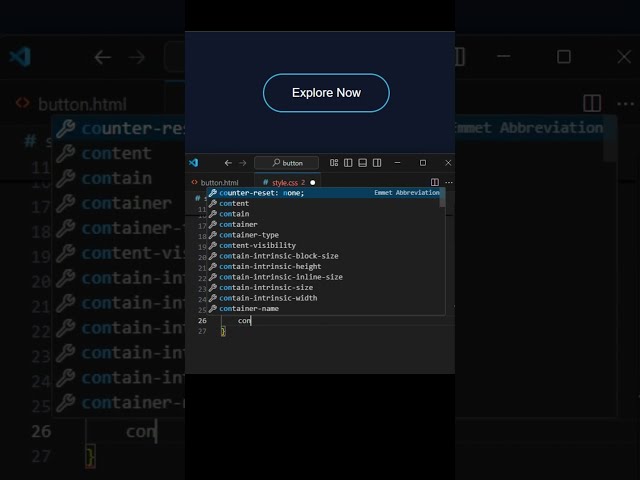Select the exact 'container' suggestion in the center list
Screen dimensions: 640x480
tap(323, 224)
